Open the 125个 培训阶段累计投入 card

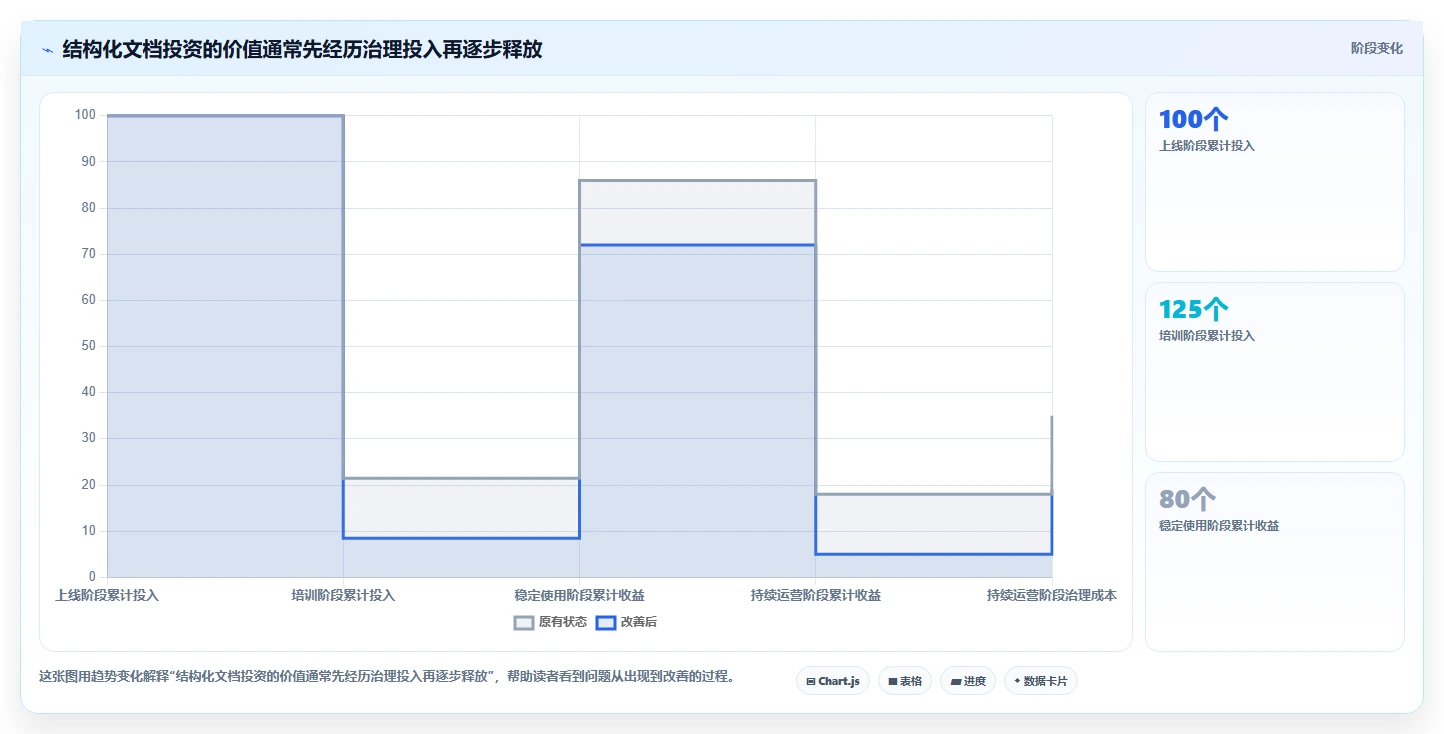click(1275, 372)
